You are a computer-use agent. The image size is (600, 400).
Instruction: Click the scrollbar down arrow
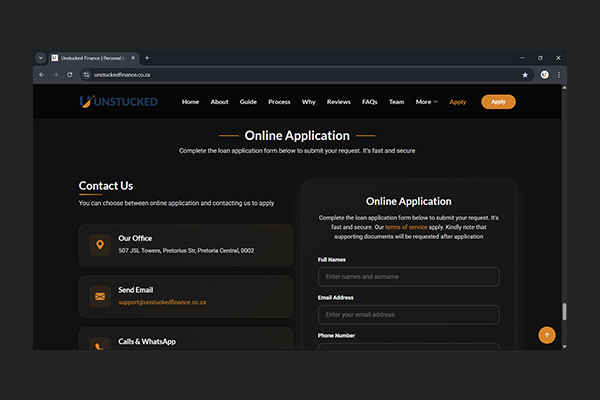pyautogui.click(x=564, y=346)
